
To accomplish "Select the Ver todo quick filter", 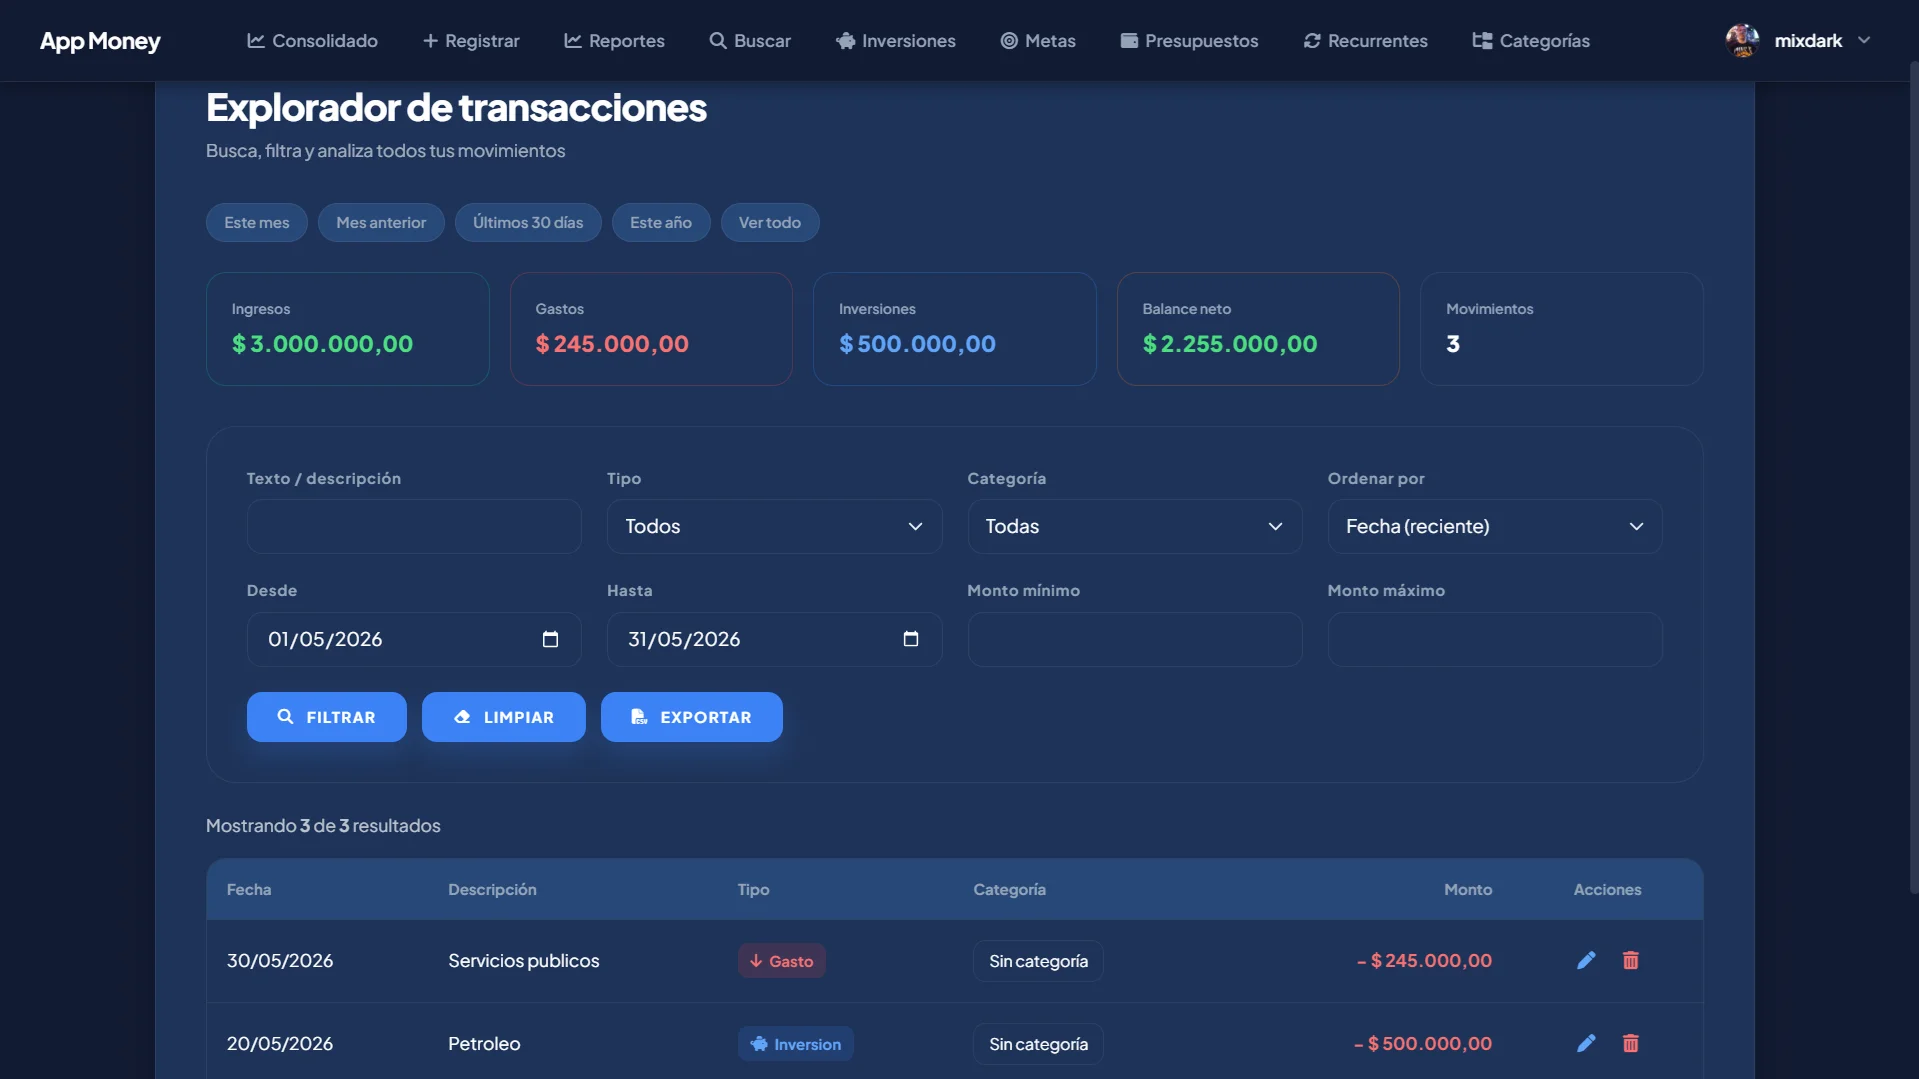I will coord(770,222).
